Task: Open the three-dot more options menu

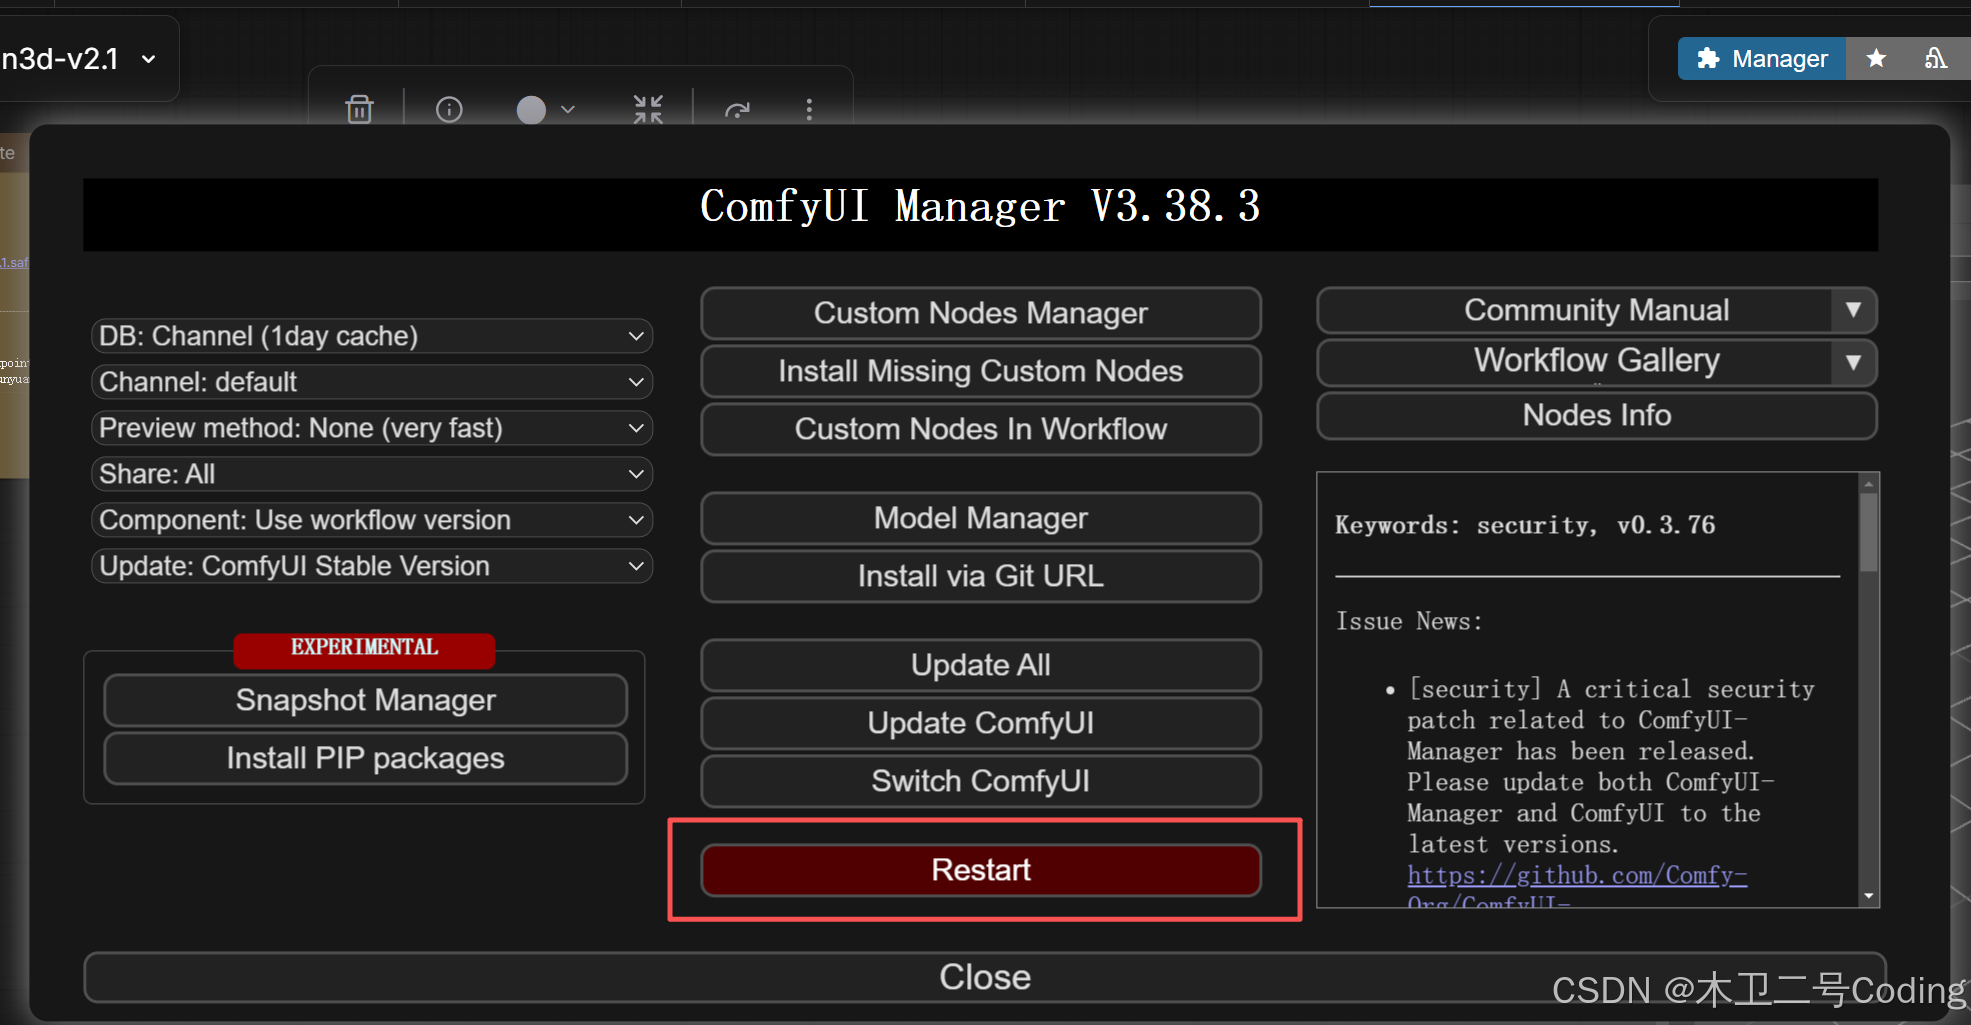Action: click(x=809, y=109)
